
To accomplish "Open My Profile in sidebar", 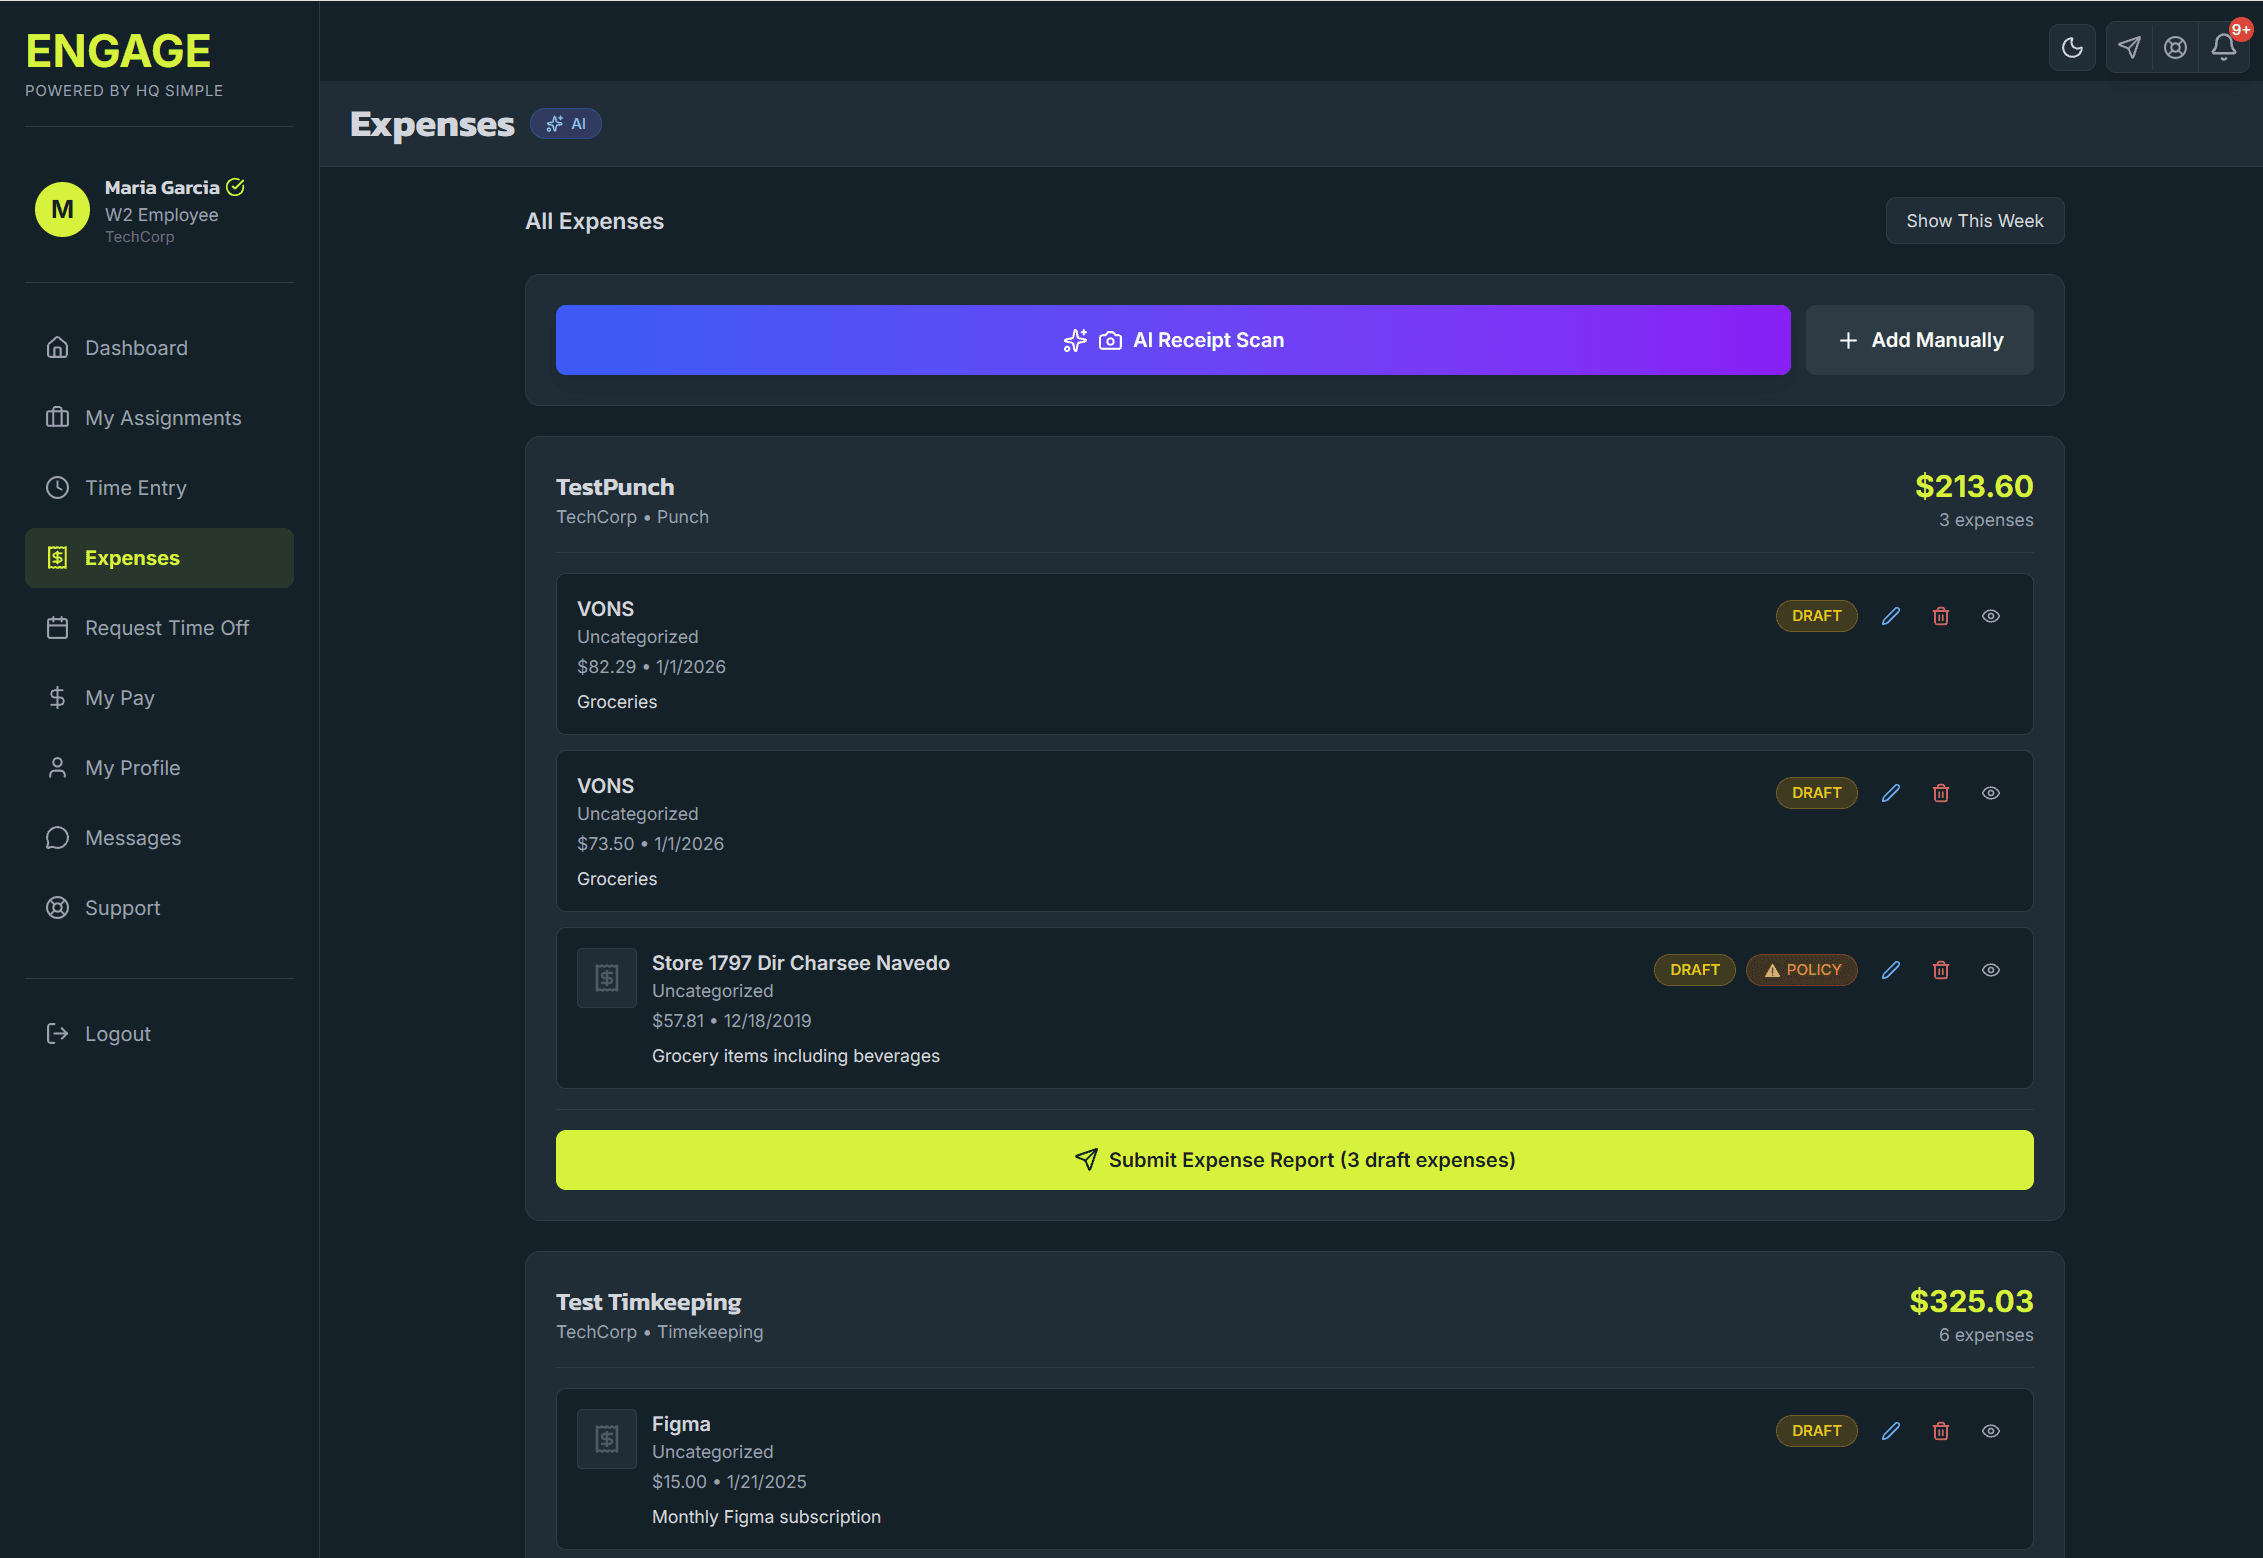I will tap(159, 768).
